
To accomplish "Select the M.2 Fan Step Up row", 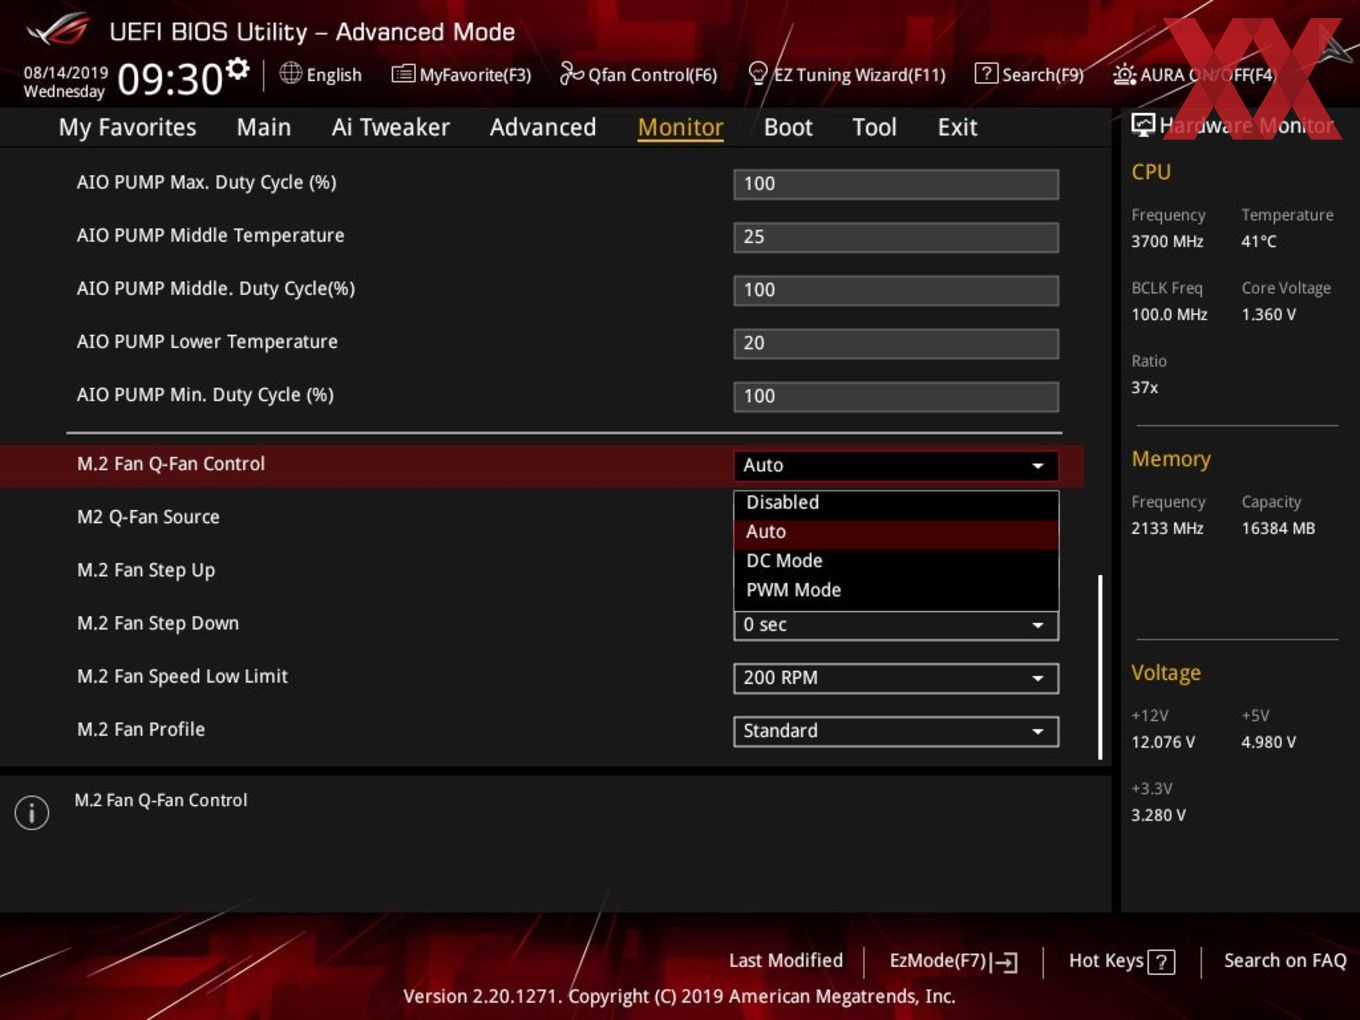I will 146,570.
